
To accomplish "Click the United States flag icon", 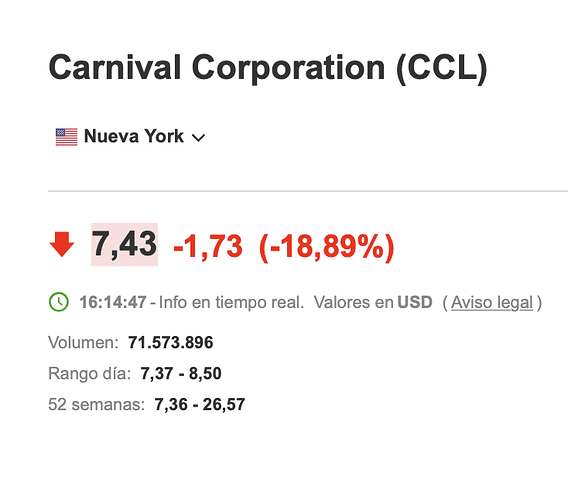I will (x=66, y=137).
